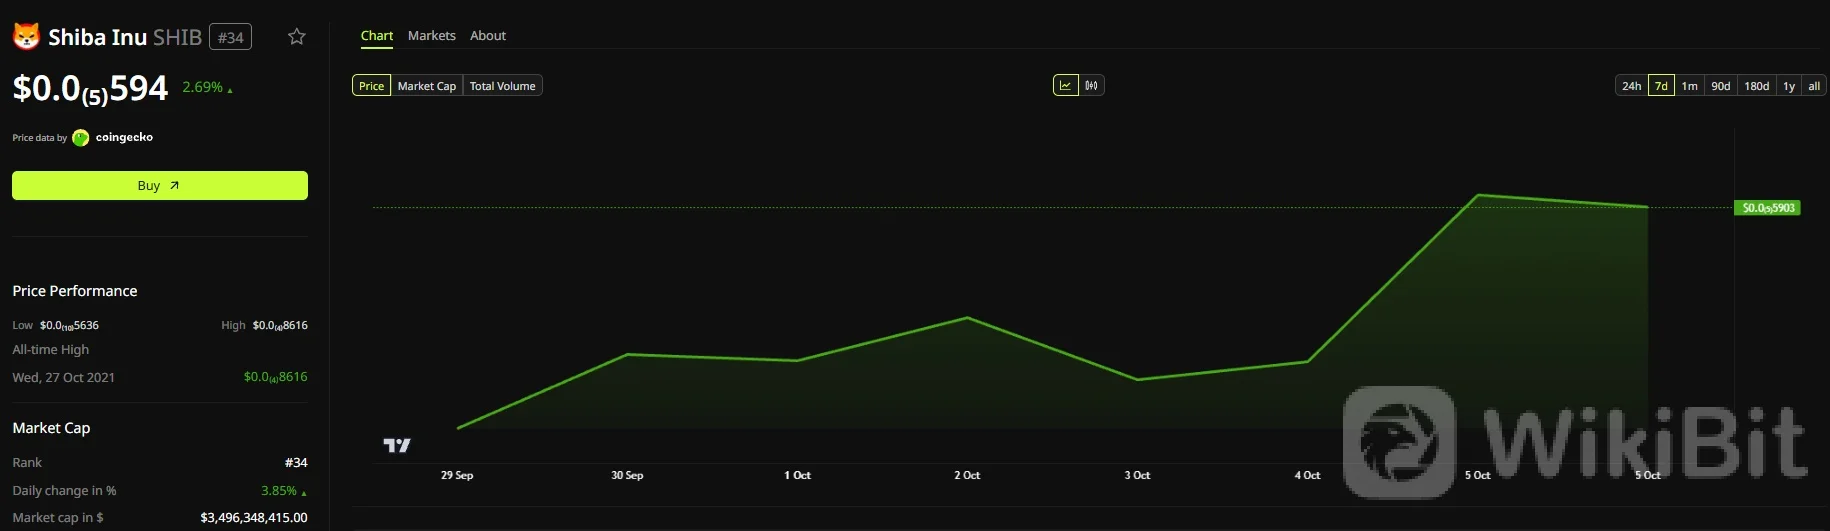Image resolution: width=1830 pixels, height=531 pixels.
Task: Open the About tab
Action: (x=488, y=36)
